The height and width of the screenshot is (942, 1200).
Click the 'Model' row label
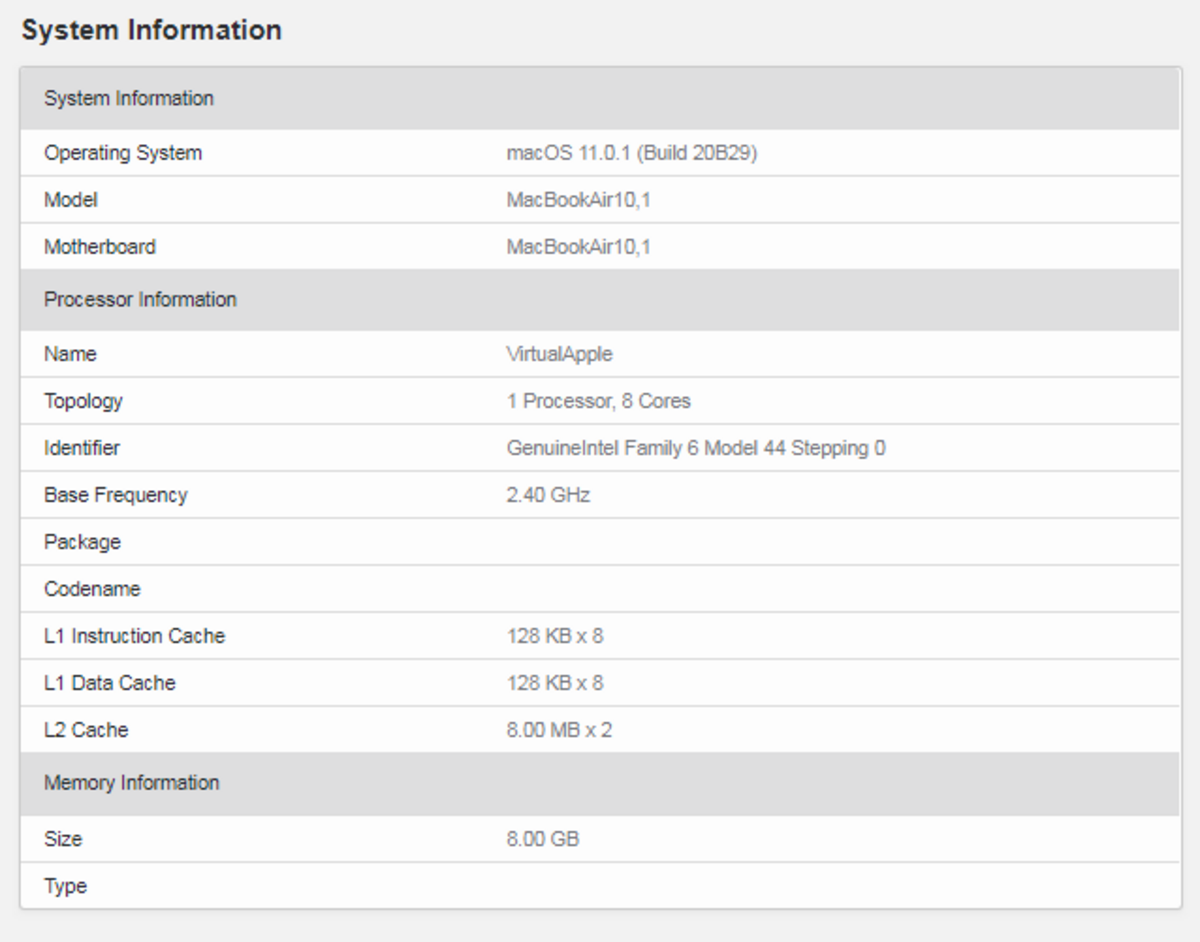click(x=71, y=200)
